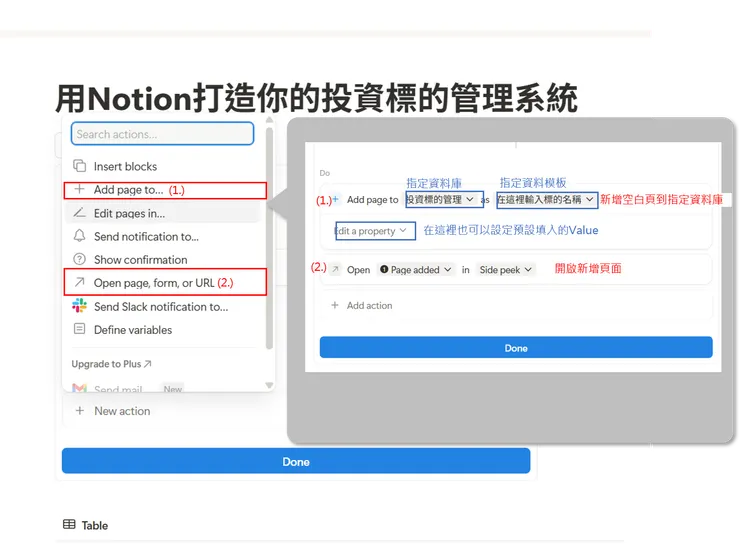Viewport: 740px width, 550px height.
Task: Open the 投資標的管理 database dropdown
Action: point(444,199)
